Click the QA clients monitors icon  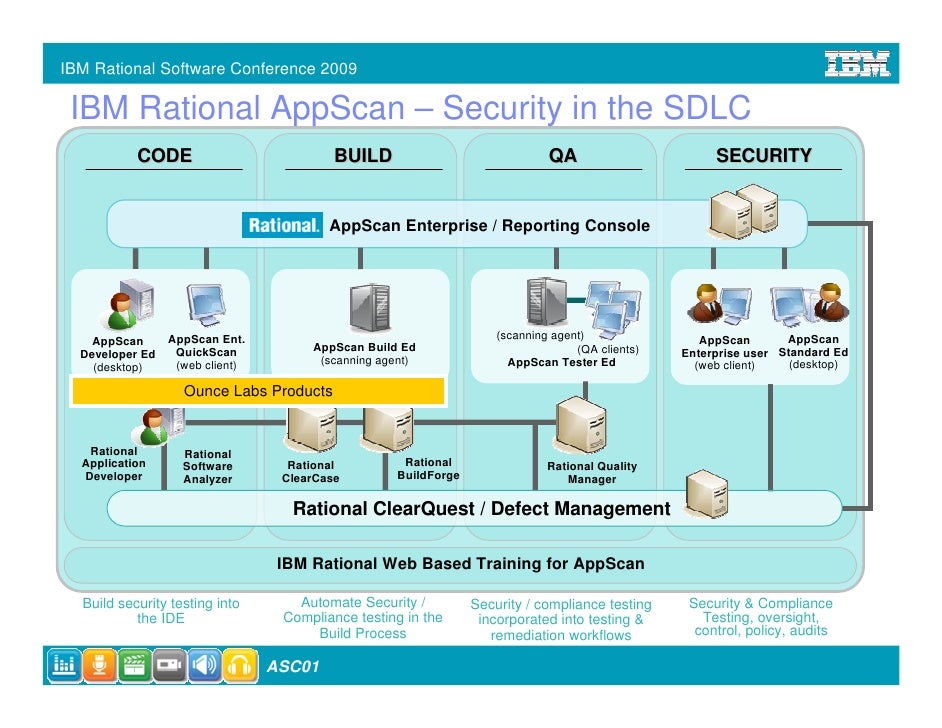613,307
